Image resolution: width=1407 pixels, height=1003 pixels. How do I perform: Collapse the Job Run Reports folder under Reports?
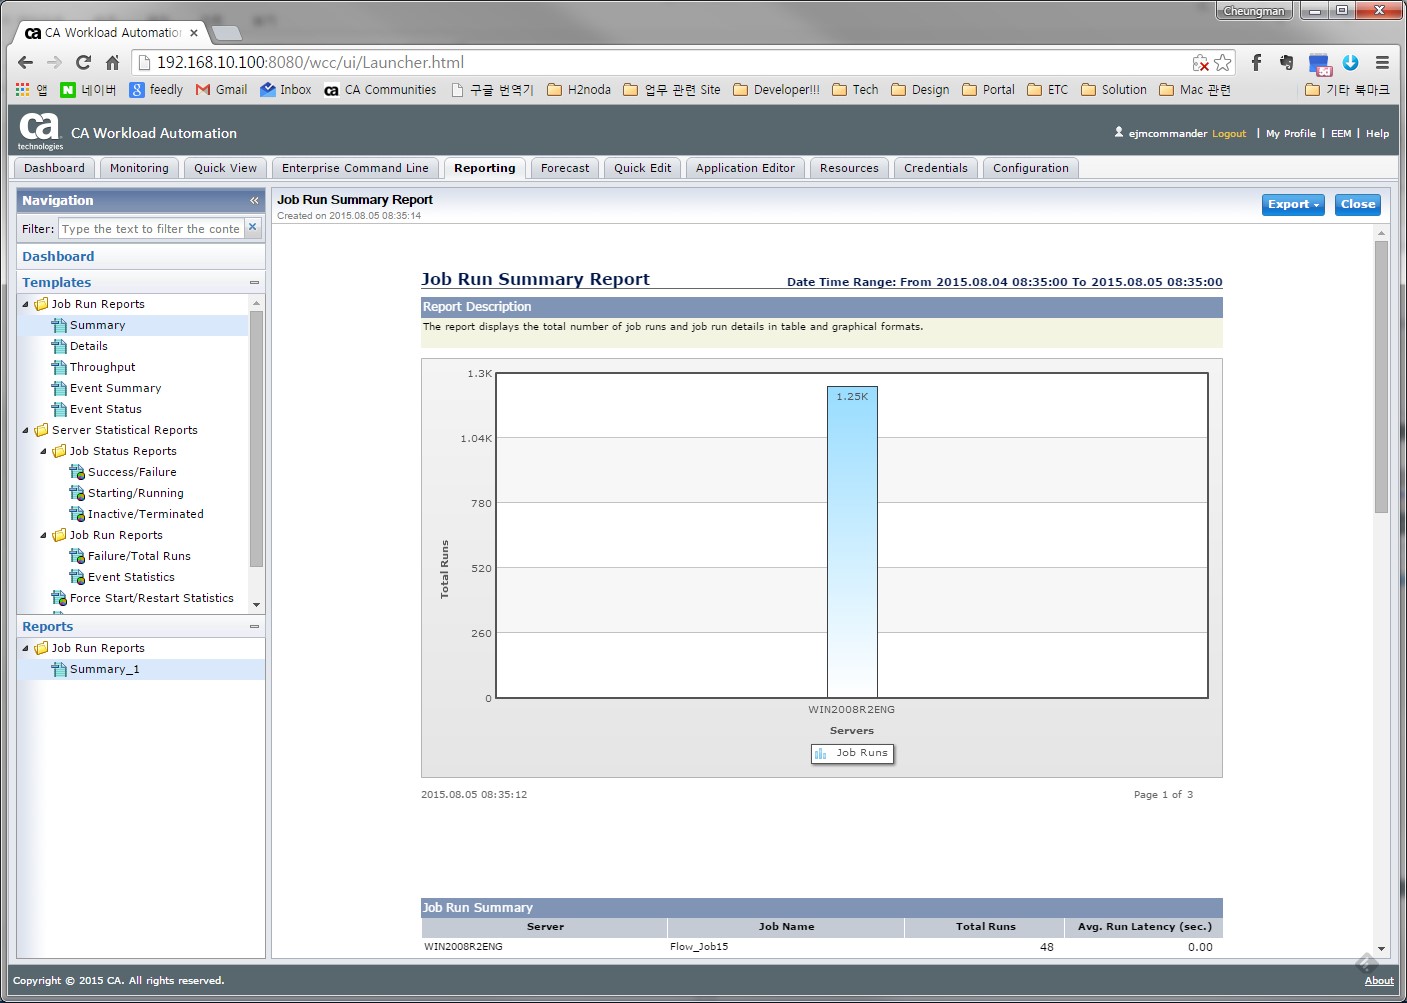pyautogui.click(x=26, y=648)
